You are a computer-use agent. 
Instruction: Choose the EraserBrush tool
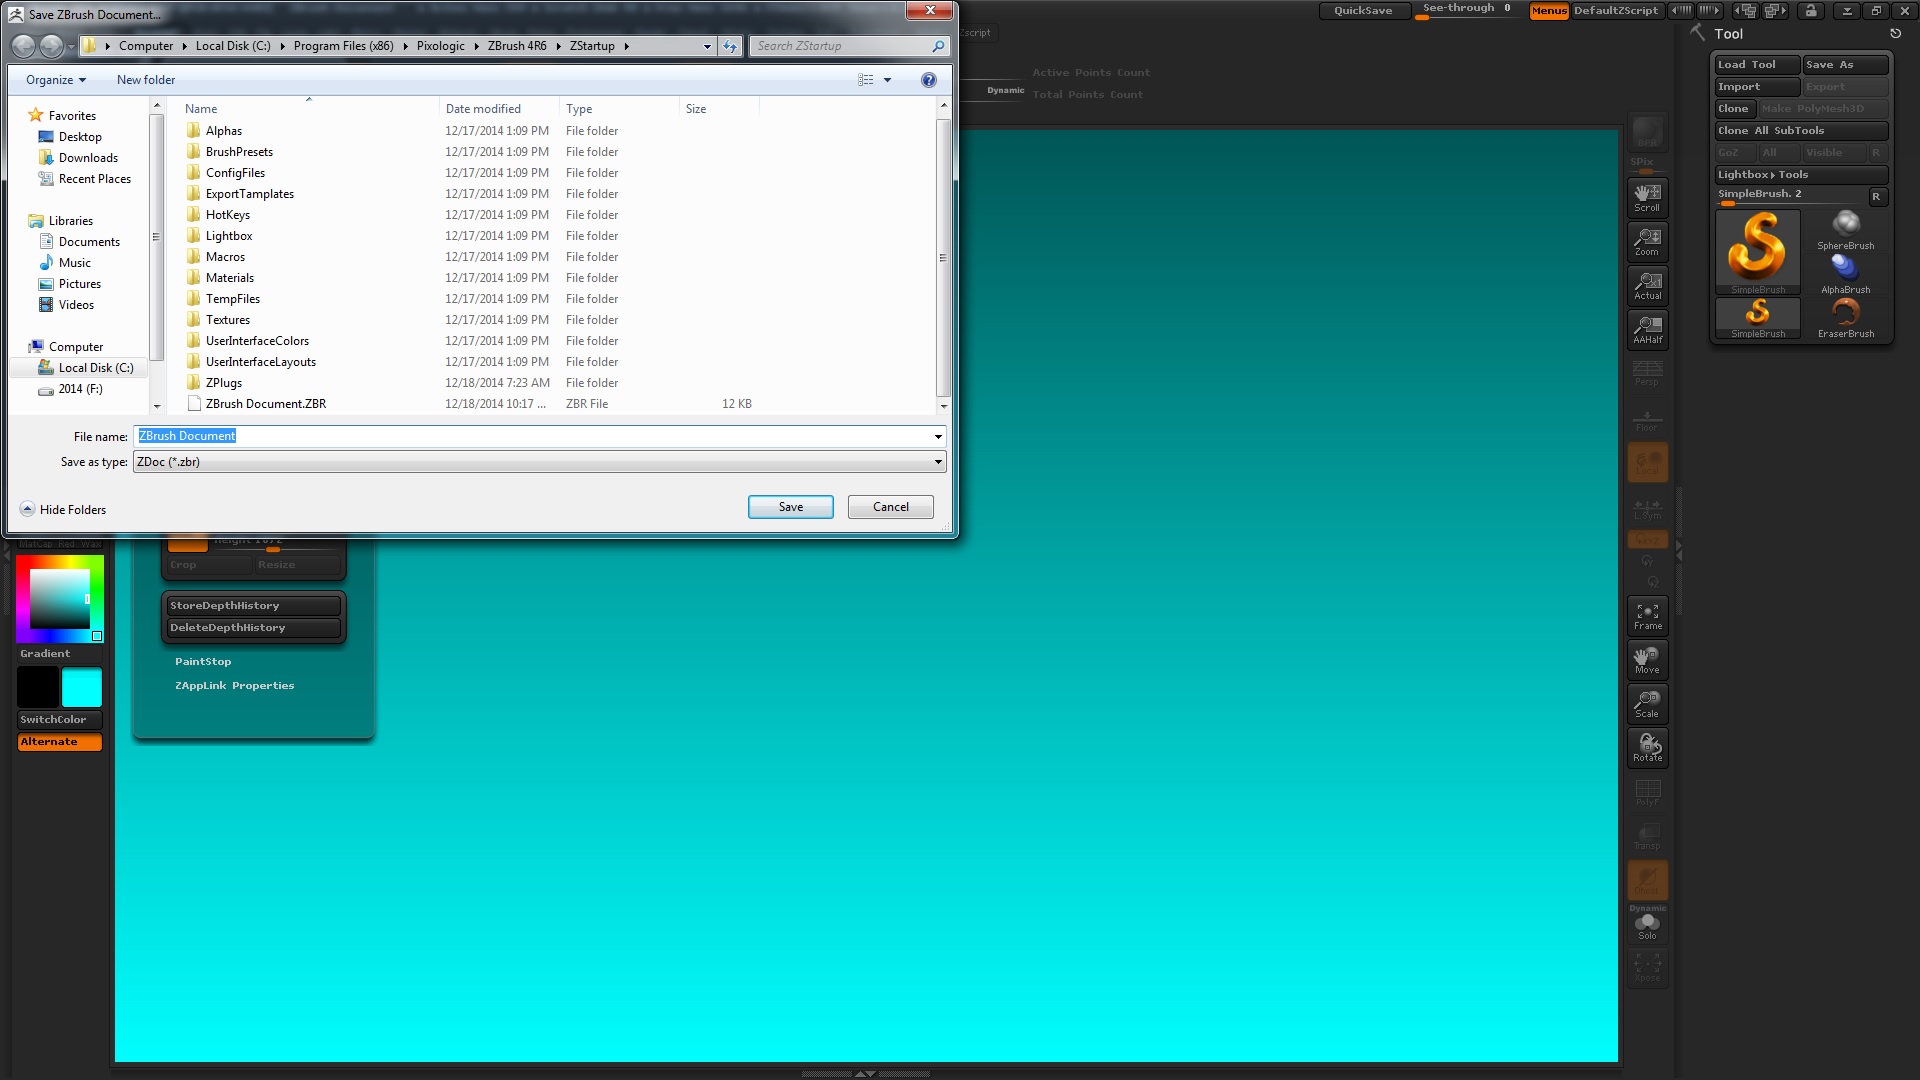point(1845,318)
